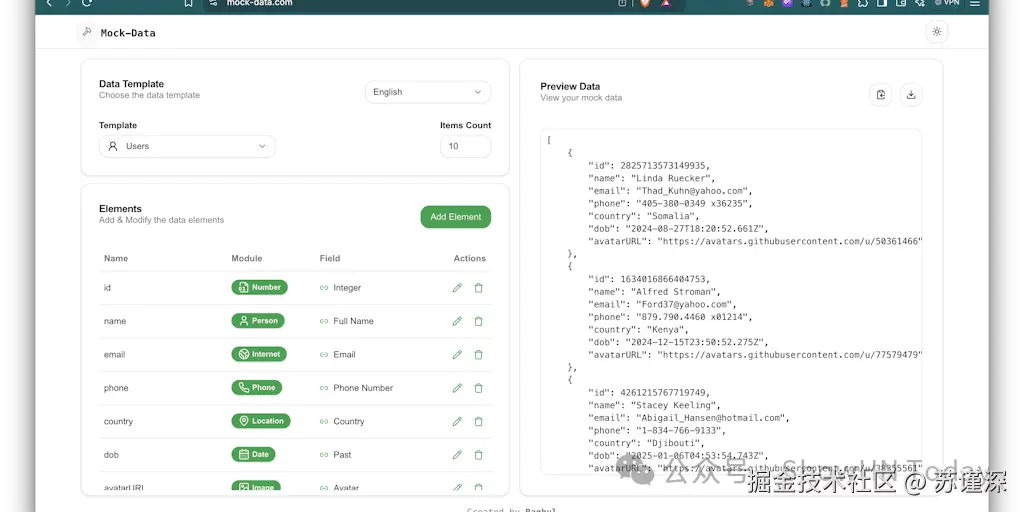The height and width of the screenshot is (512, 1024).
Task: Click the 'dob' name cell
Action: pos(111,455)
